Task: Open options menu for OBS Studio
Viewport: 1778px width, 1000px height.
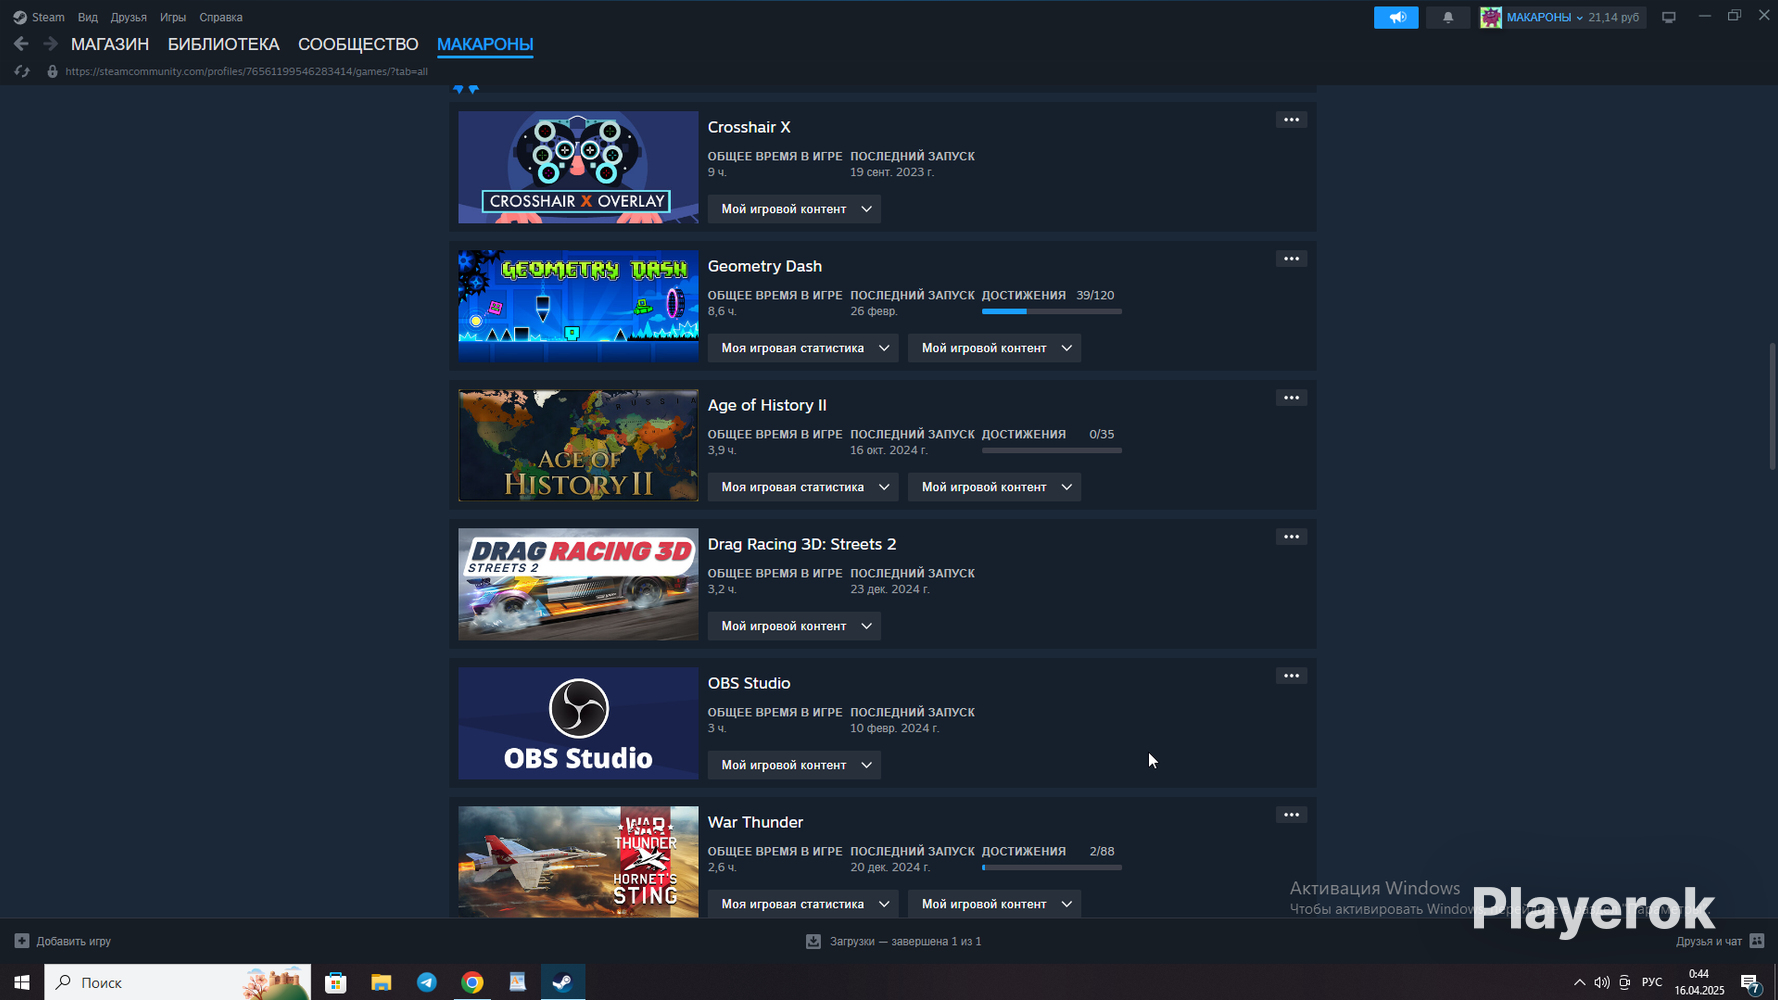Action: pos(1291,676)
